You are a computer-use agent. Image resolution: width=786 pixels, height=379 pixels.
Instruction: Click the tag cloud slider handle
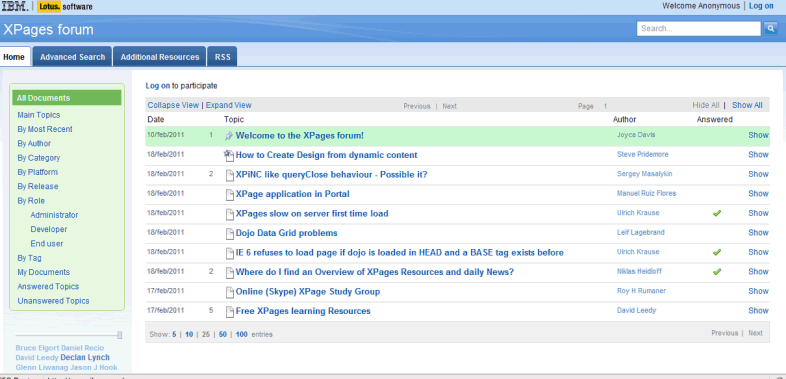[119, 335]
